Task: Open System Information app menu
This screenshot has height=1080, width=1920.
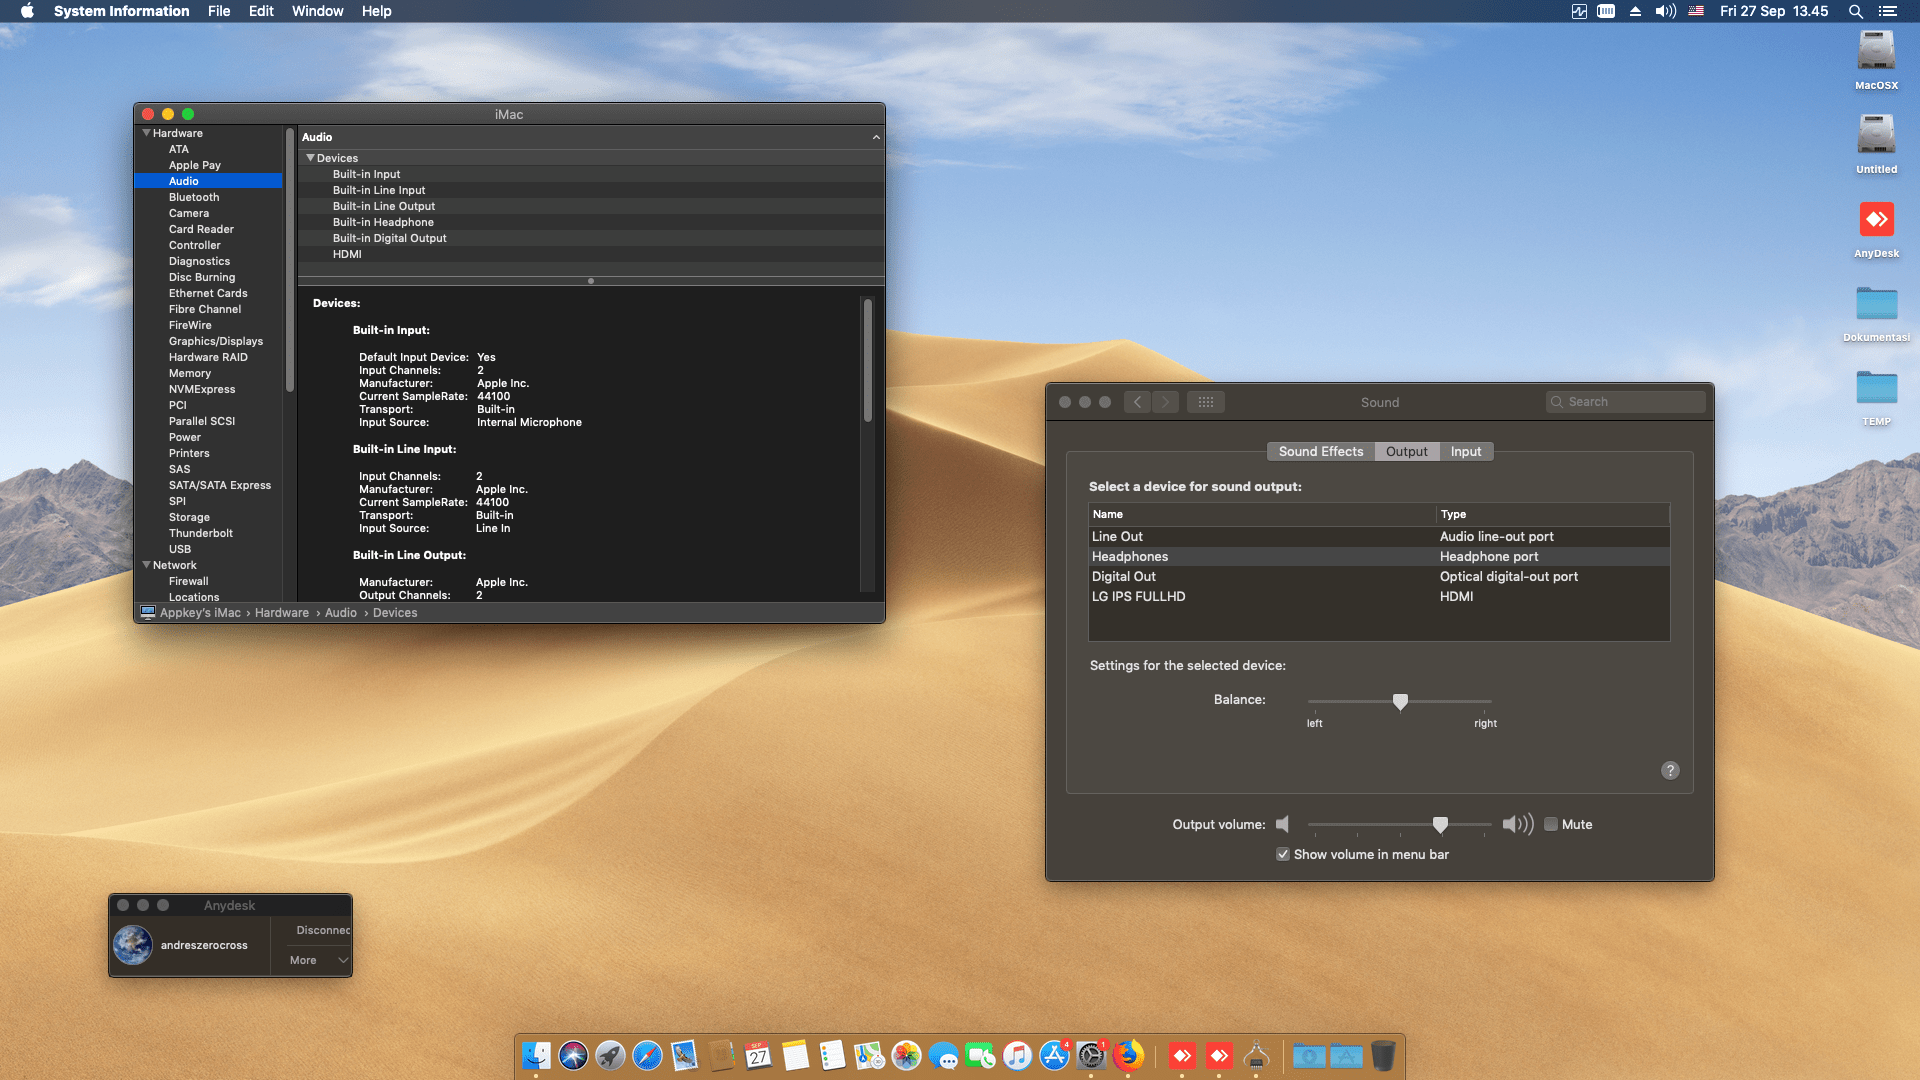Action: pos(121,11)
